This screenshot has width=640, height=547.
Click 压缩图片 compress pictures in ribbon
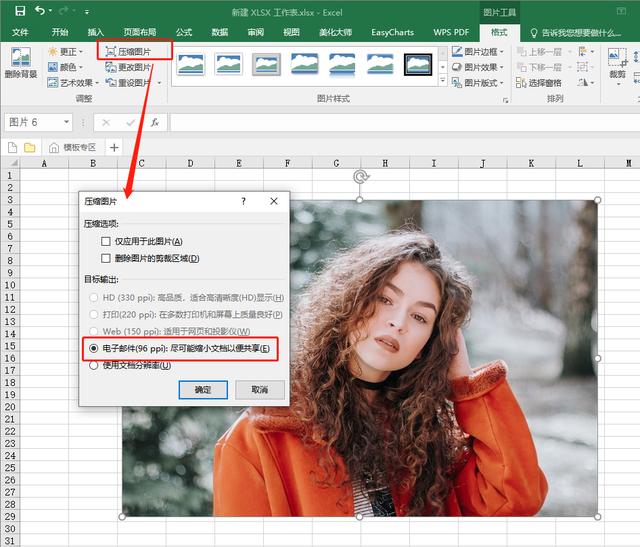coord(135,50)
